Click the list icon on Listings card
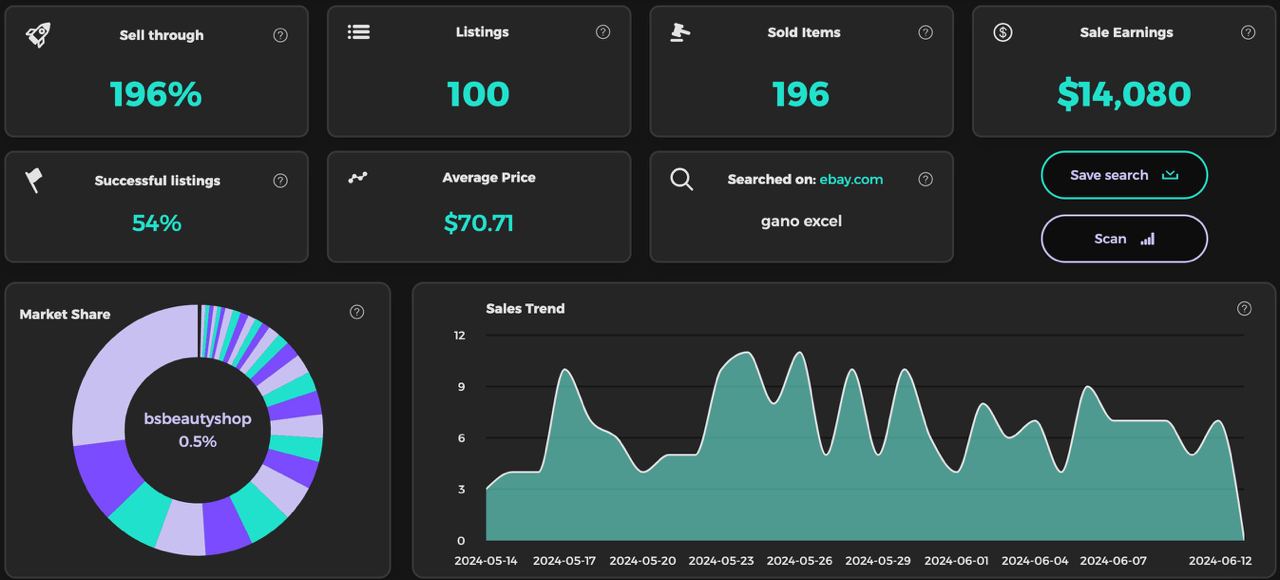 coord(359,32)
